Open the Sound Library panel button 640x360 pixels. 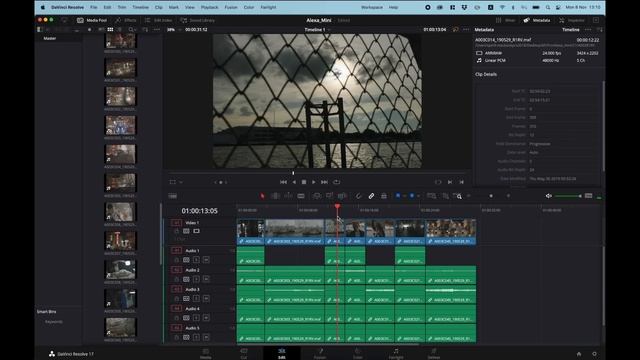tap(198, 20)
